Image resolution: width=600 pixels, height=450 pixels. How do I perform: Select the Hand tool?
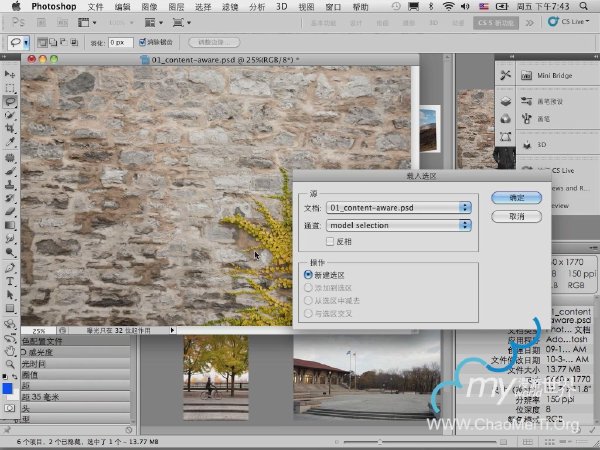tap(10, 351)
